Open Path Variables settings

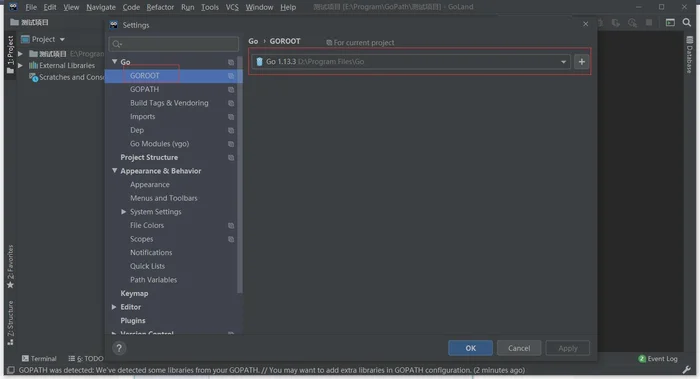153,280
